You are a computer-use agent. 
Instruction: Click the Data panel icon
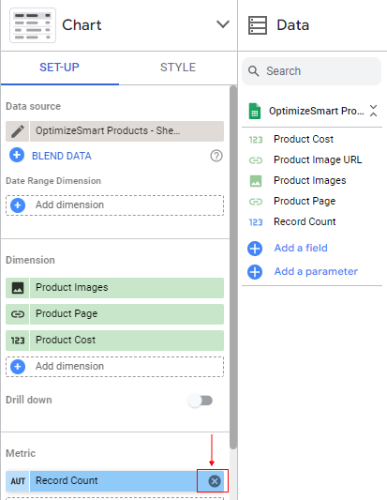pyautogui.click(x=257, y=25)
